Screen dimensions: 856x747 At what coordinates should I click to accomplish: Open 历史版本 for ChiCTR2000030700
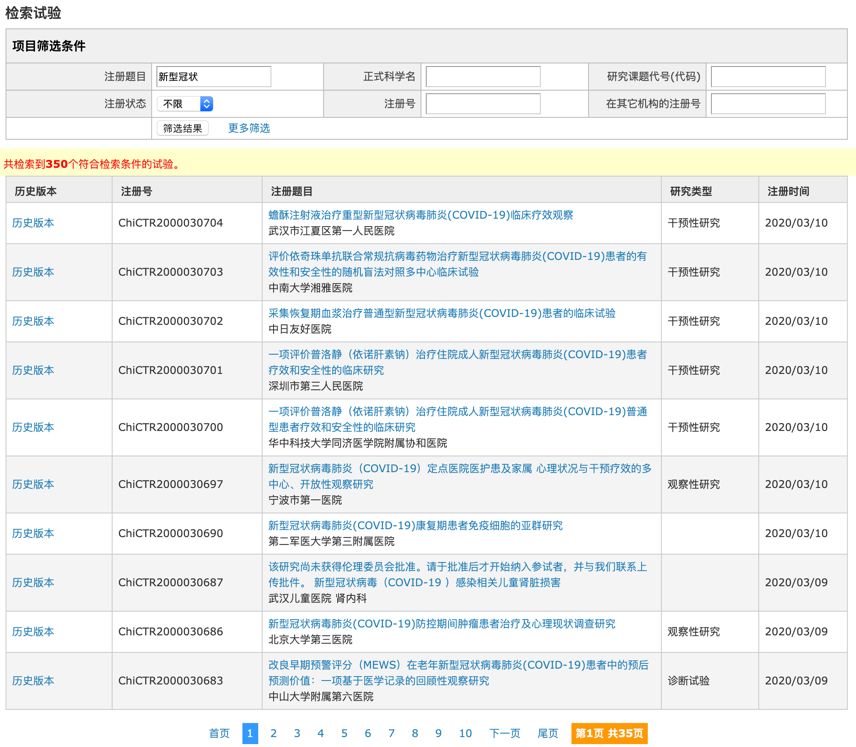click(x=33, y=427)
